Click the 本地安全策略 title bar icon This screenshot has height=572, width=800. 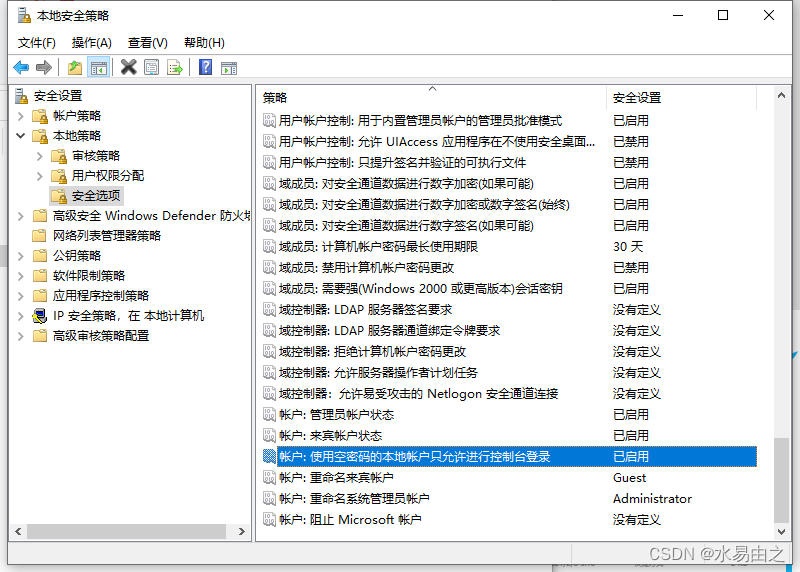24,15
